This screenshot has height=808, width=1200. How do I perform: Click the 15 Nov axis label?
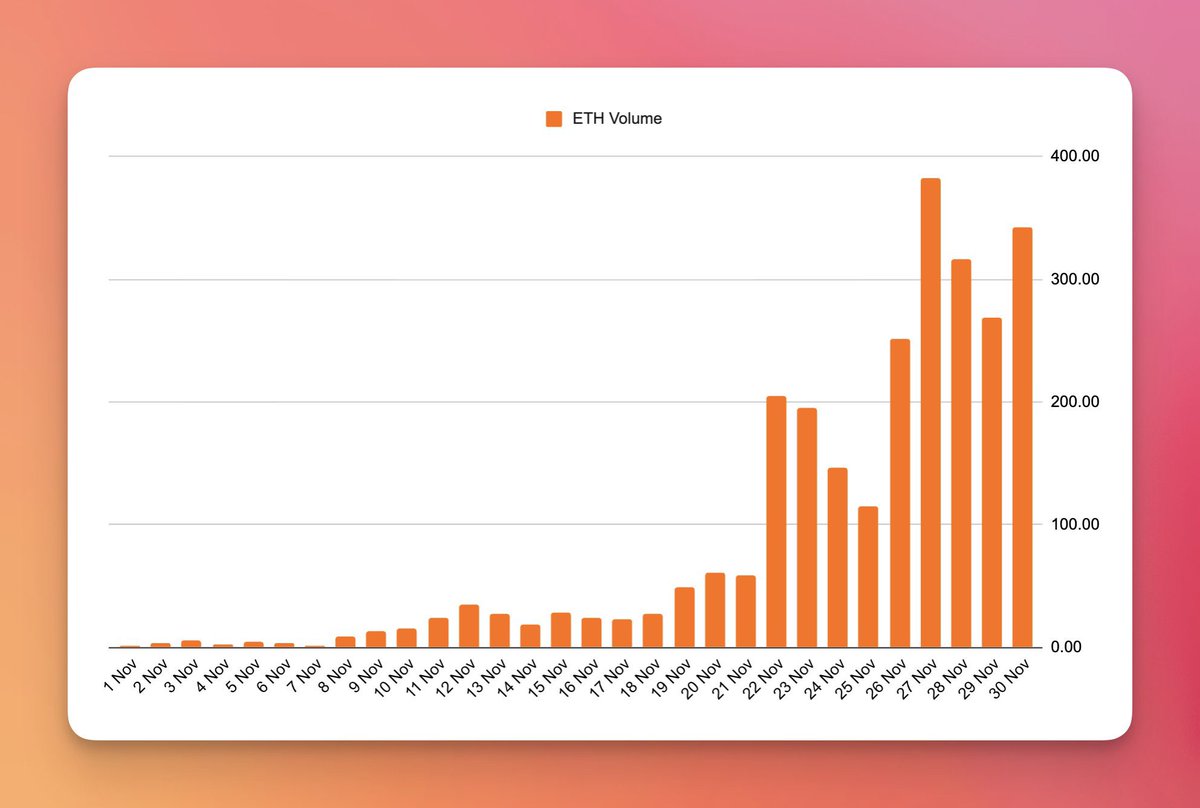tap(548, 677)
